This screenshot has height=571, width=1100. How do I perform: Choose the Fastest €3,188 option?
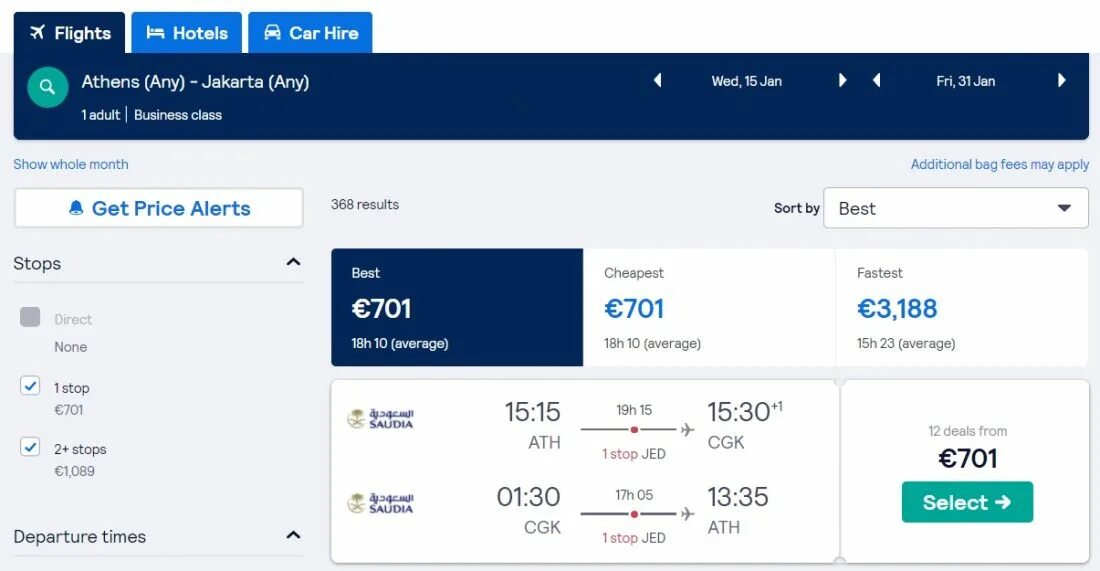click(x=962, y=307)
